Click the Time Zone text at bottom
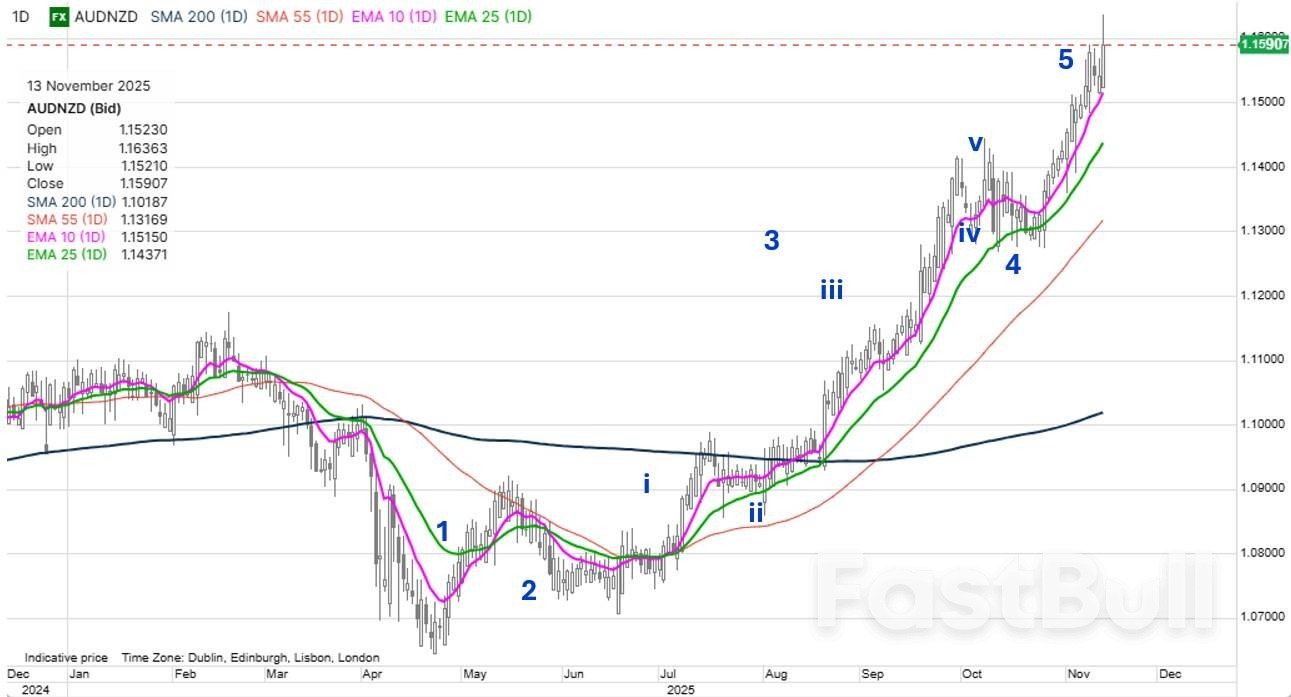Image resolution: width=1291 pixels, height=697 pixels. coord(250,657)
